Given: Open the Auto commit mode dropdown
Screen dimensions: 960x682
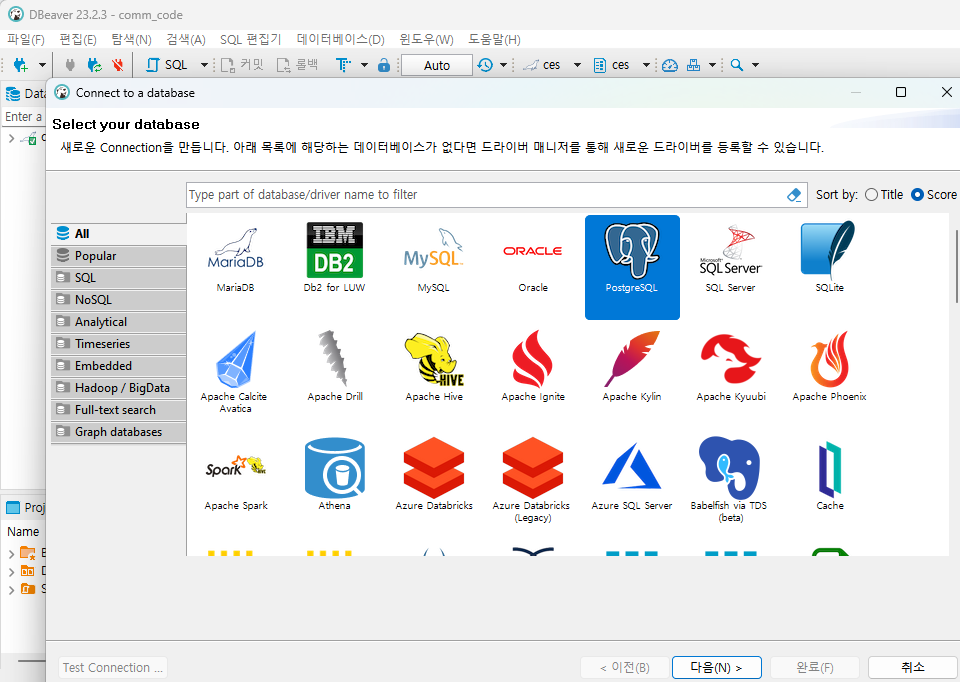Looking at the screenshot, I should click(436, 64).
